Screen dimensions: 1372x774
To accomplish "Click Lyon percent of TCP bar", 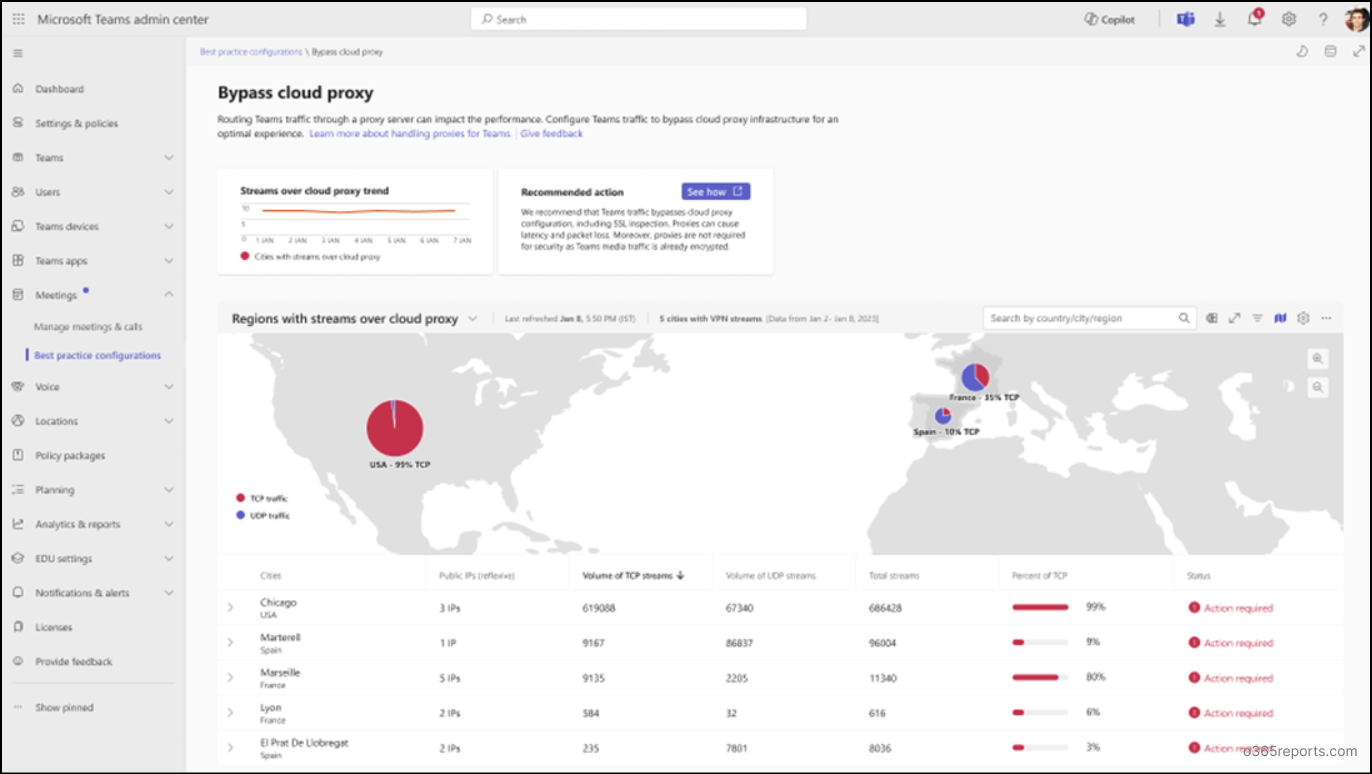I will tap(1040, 712).
